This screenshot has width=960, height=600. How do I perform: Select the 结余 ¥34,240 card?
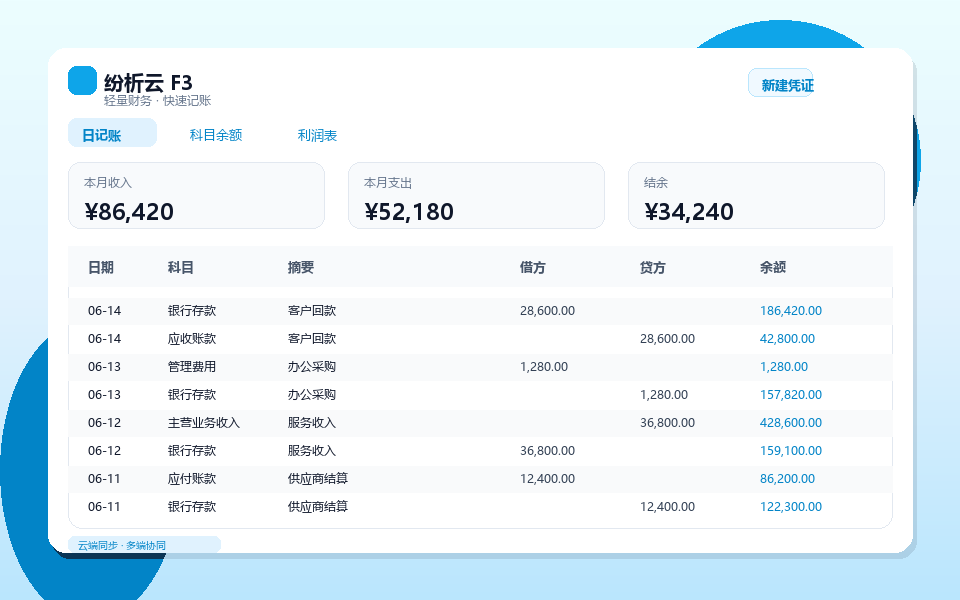pos(756,195)
